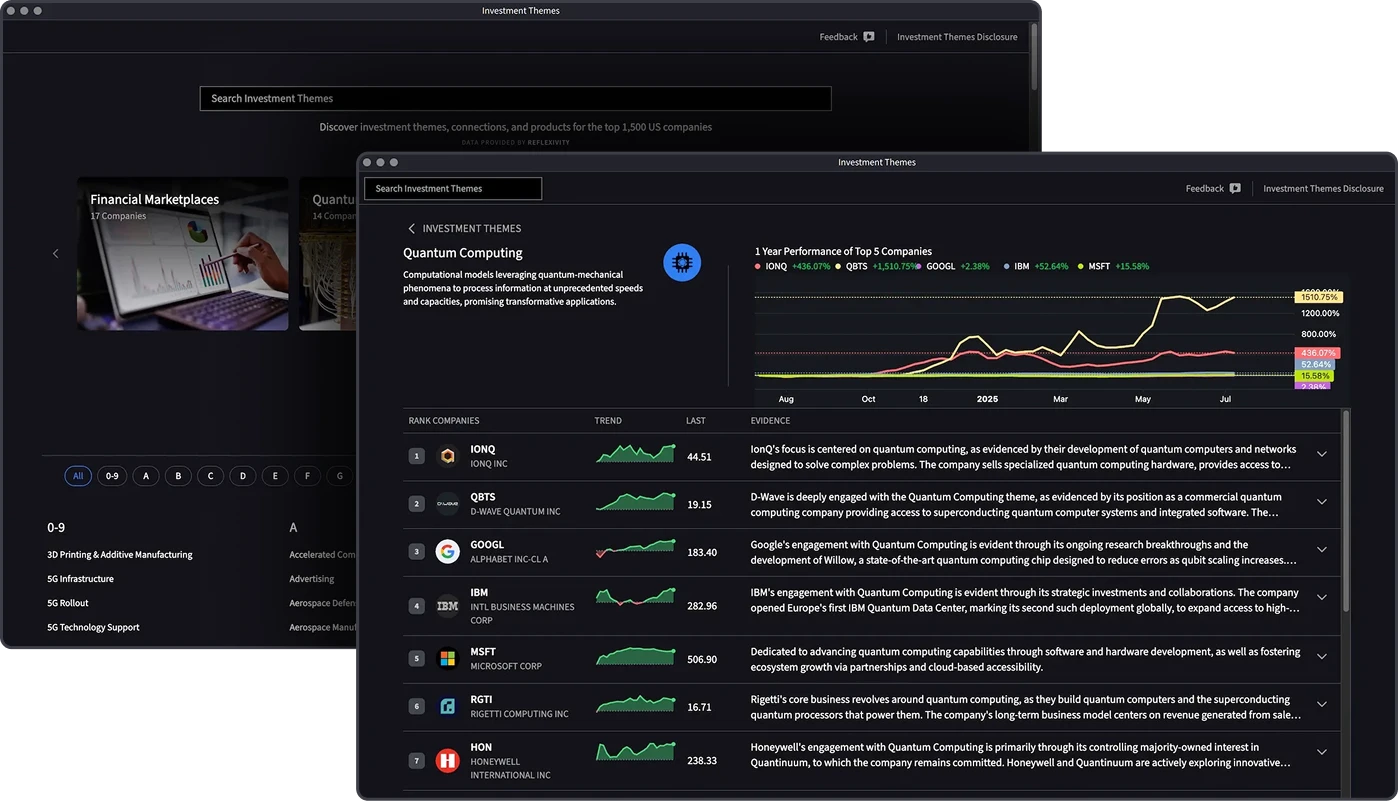Select the 0-9 filter pill
Screen dimensions: 1398x801
[x=112, y=476]
